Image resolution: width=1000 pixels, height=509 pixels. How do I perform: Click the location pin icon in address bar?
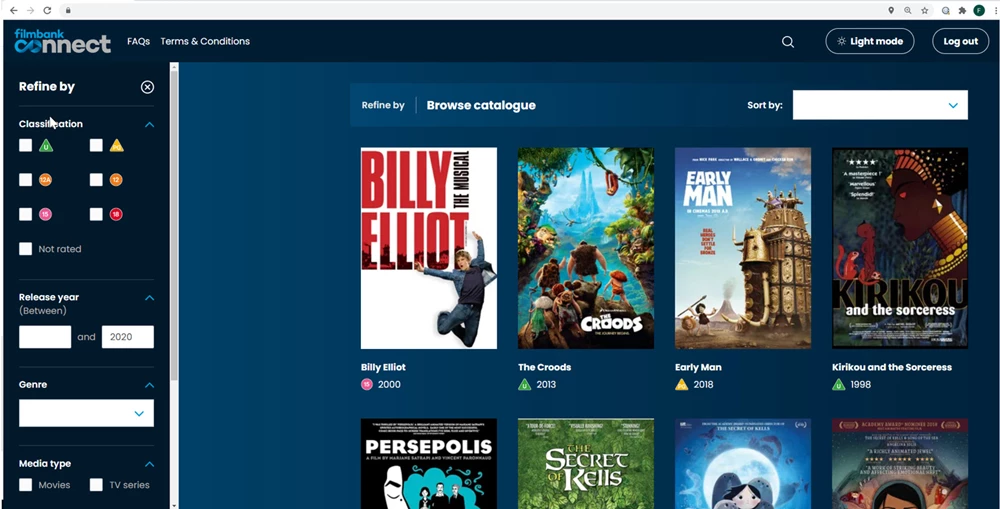pyautogui.click(x=891, y=10)
